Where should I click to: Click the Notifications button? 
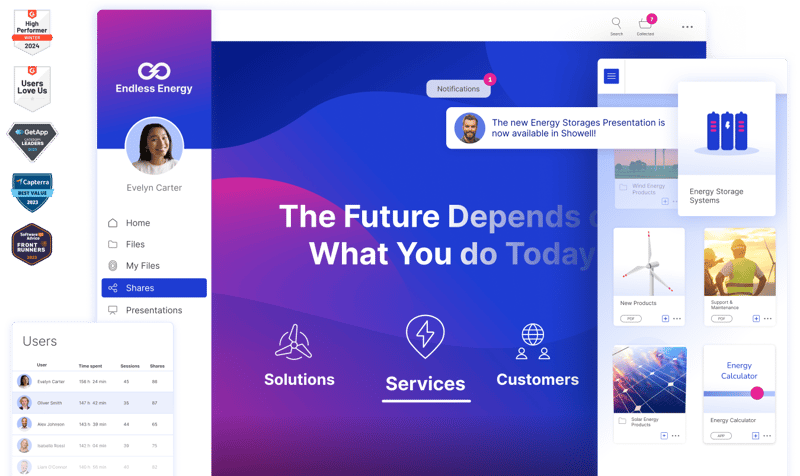(458, 89)
